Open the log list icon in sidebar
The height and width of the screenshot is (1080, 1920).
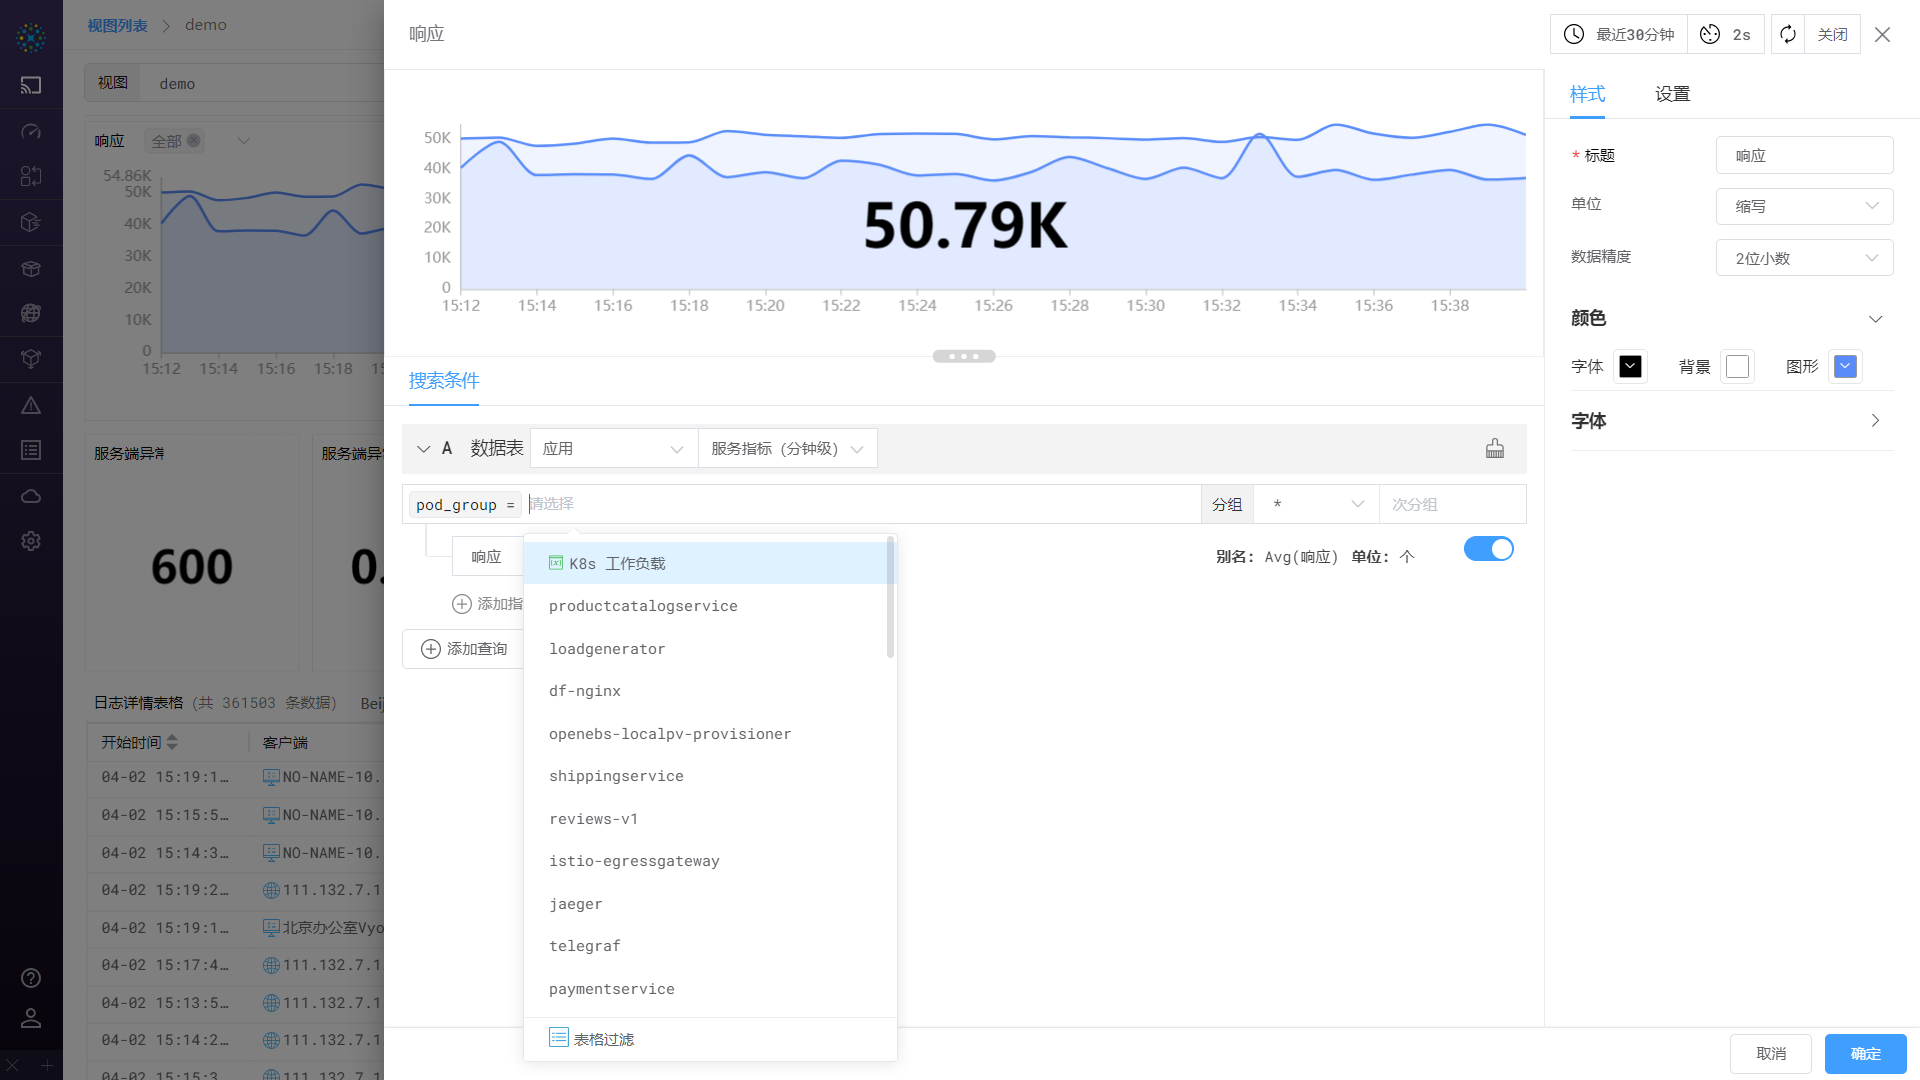(x=31, y=450)
